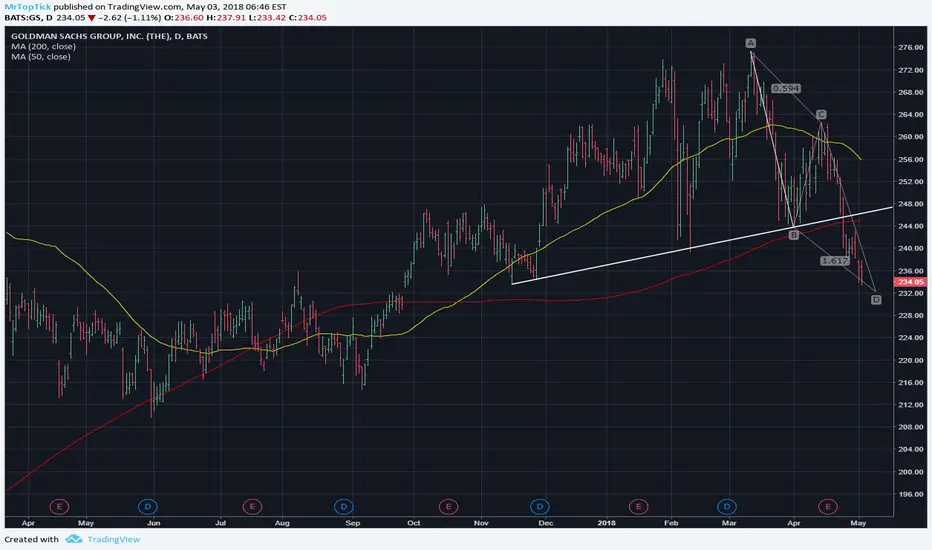Click the BATS:GS symbol in the header
932x550 pixels.
pos(23,18)
